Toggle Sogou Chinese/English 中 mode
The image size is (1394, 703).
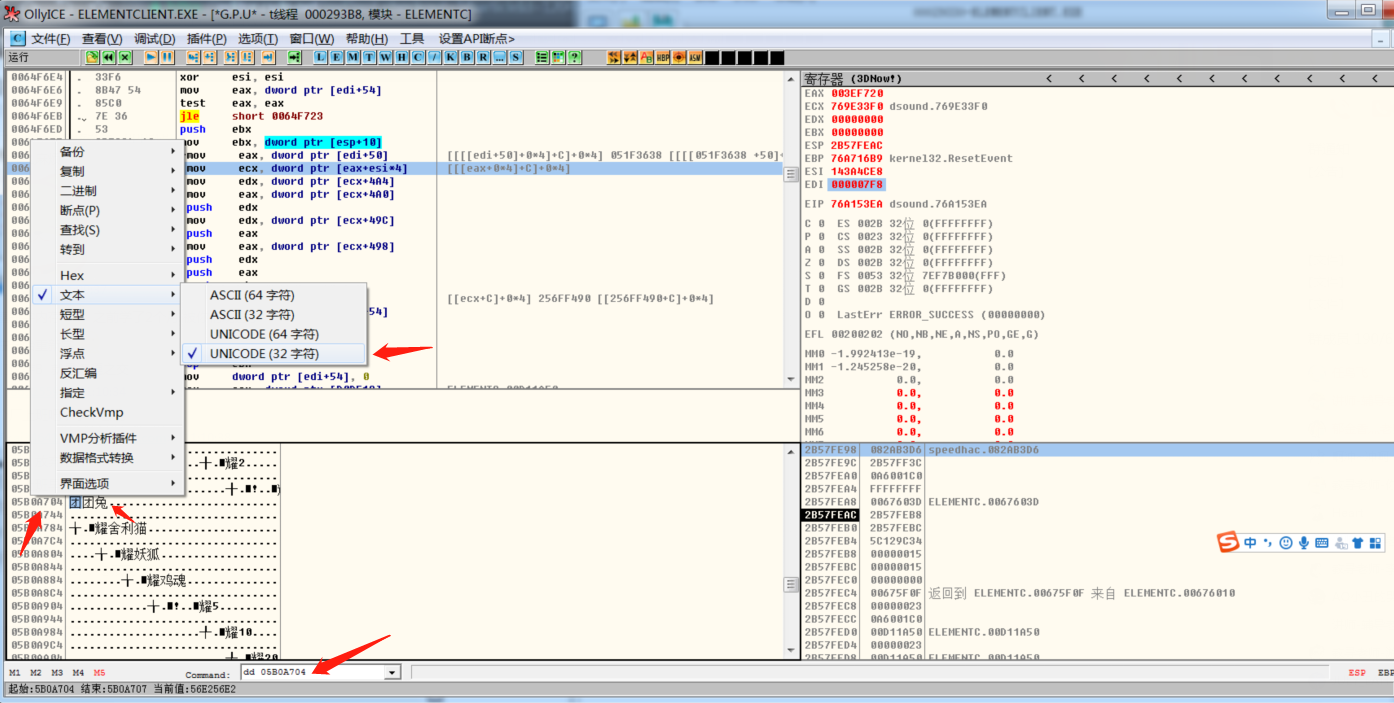pyautogui.click(x=1250, y=543)
